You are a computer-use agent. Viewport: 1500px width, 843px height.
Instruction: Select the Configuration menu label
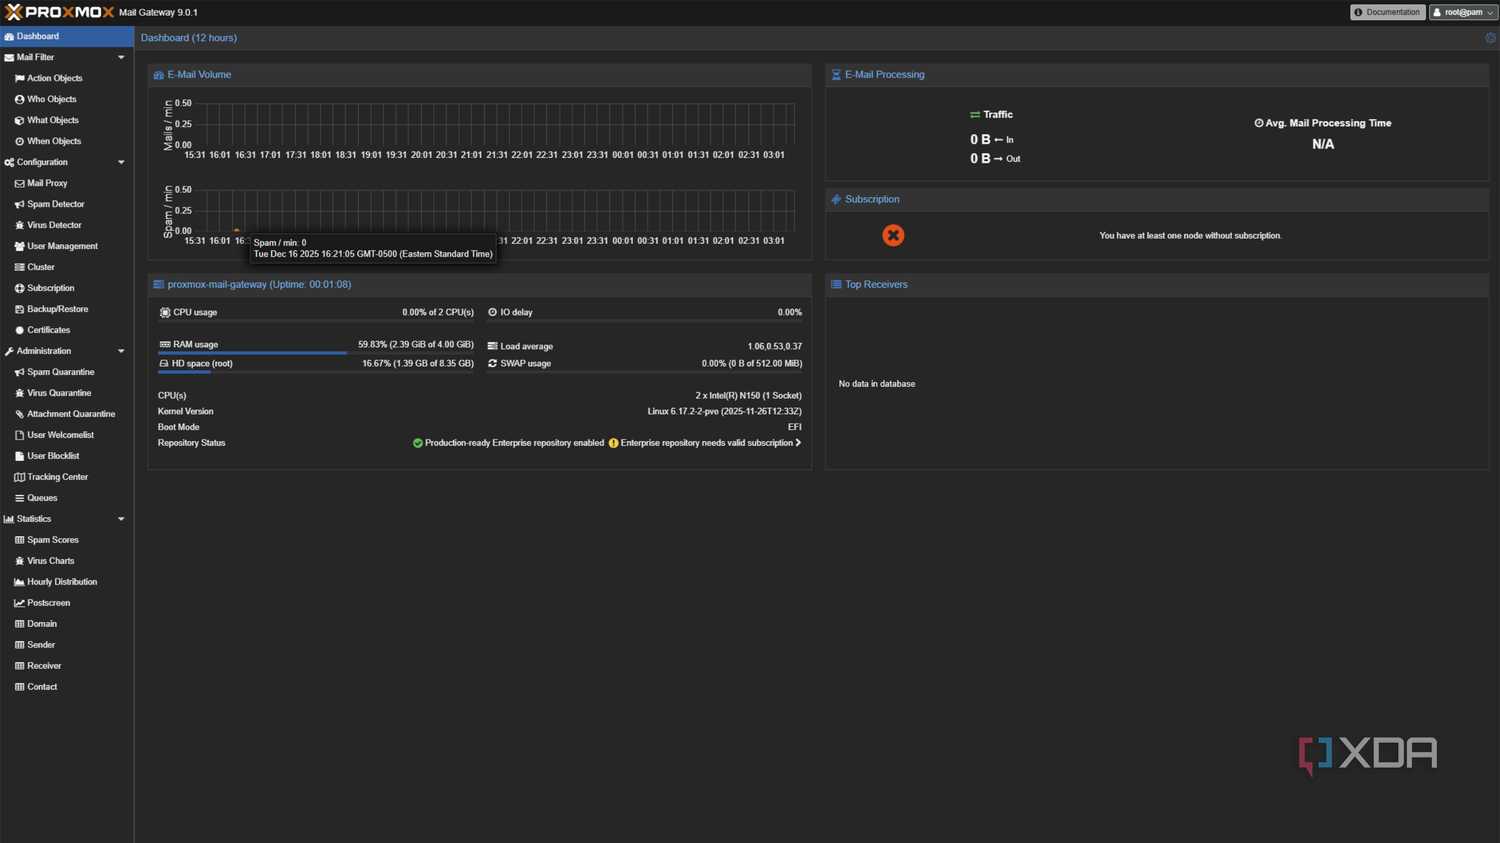coord(42,162)
